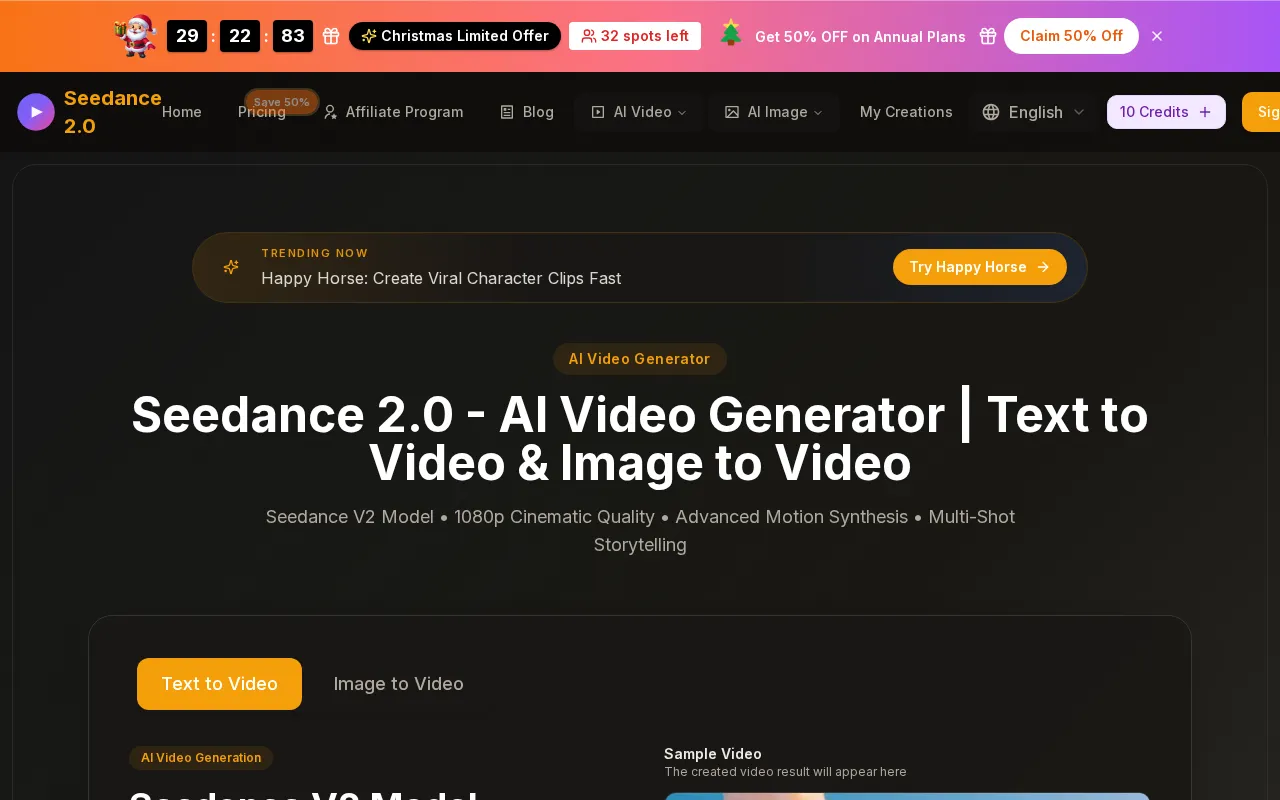Click the AI Video Generation label badge
The image size is (1280, 800).
click(201, 758)
